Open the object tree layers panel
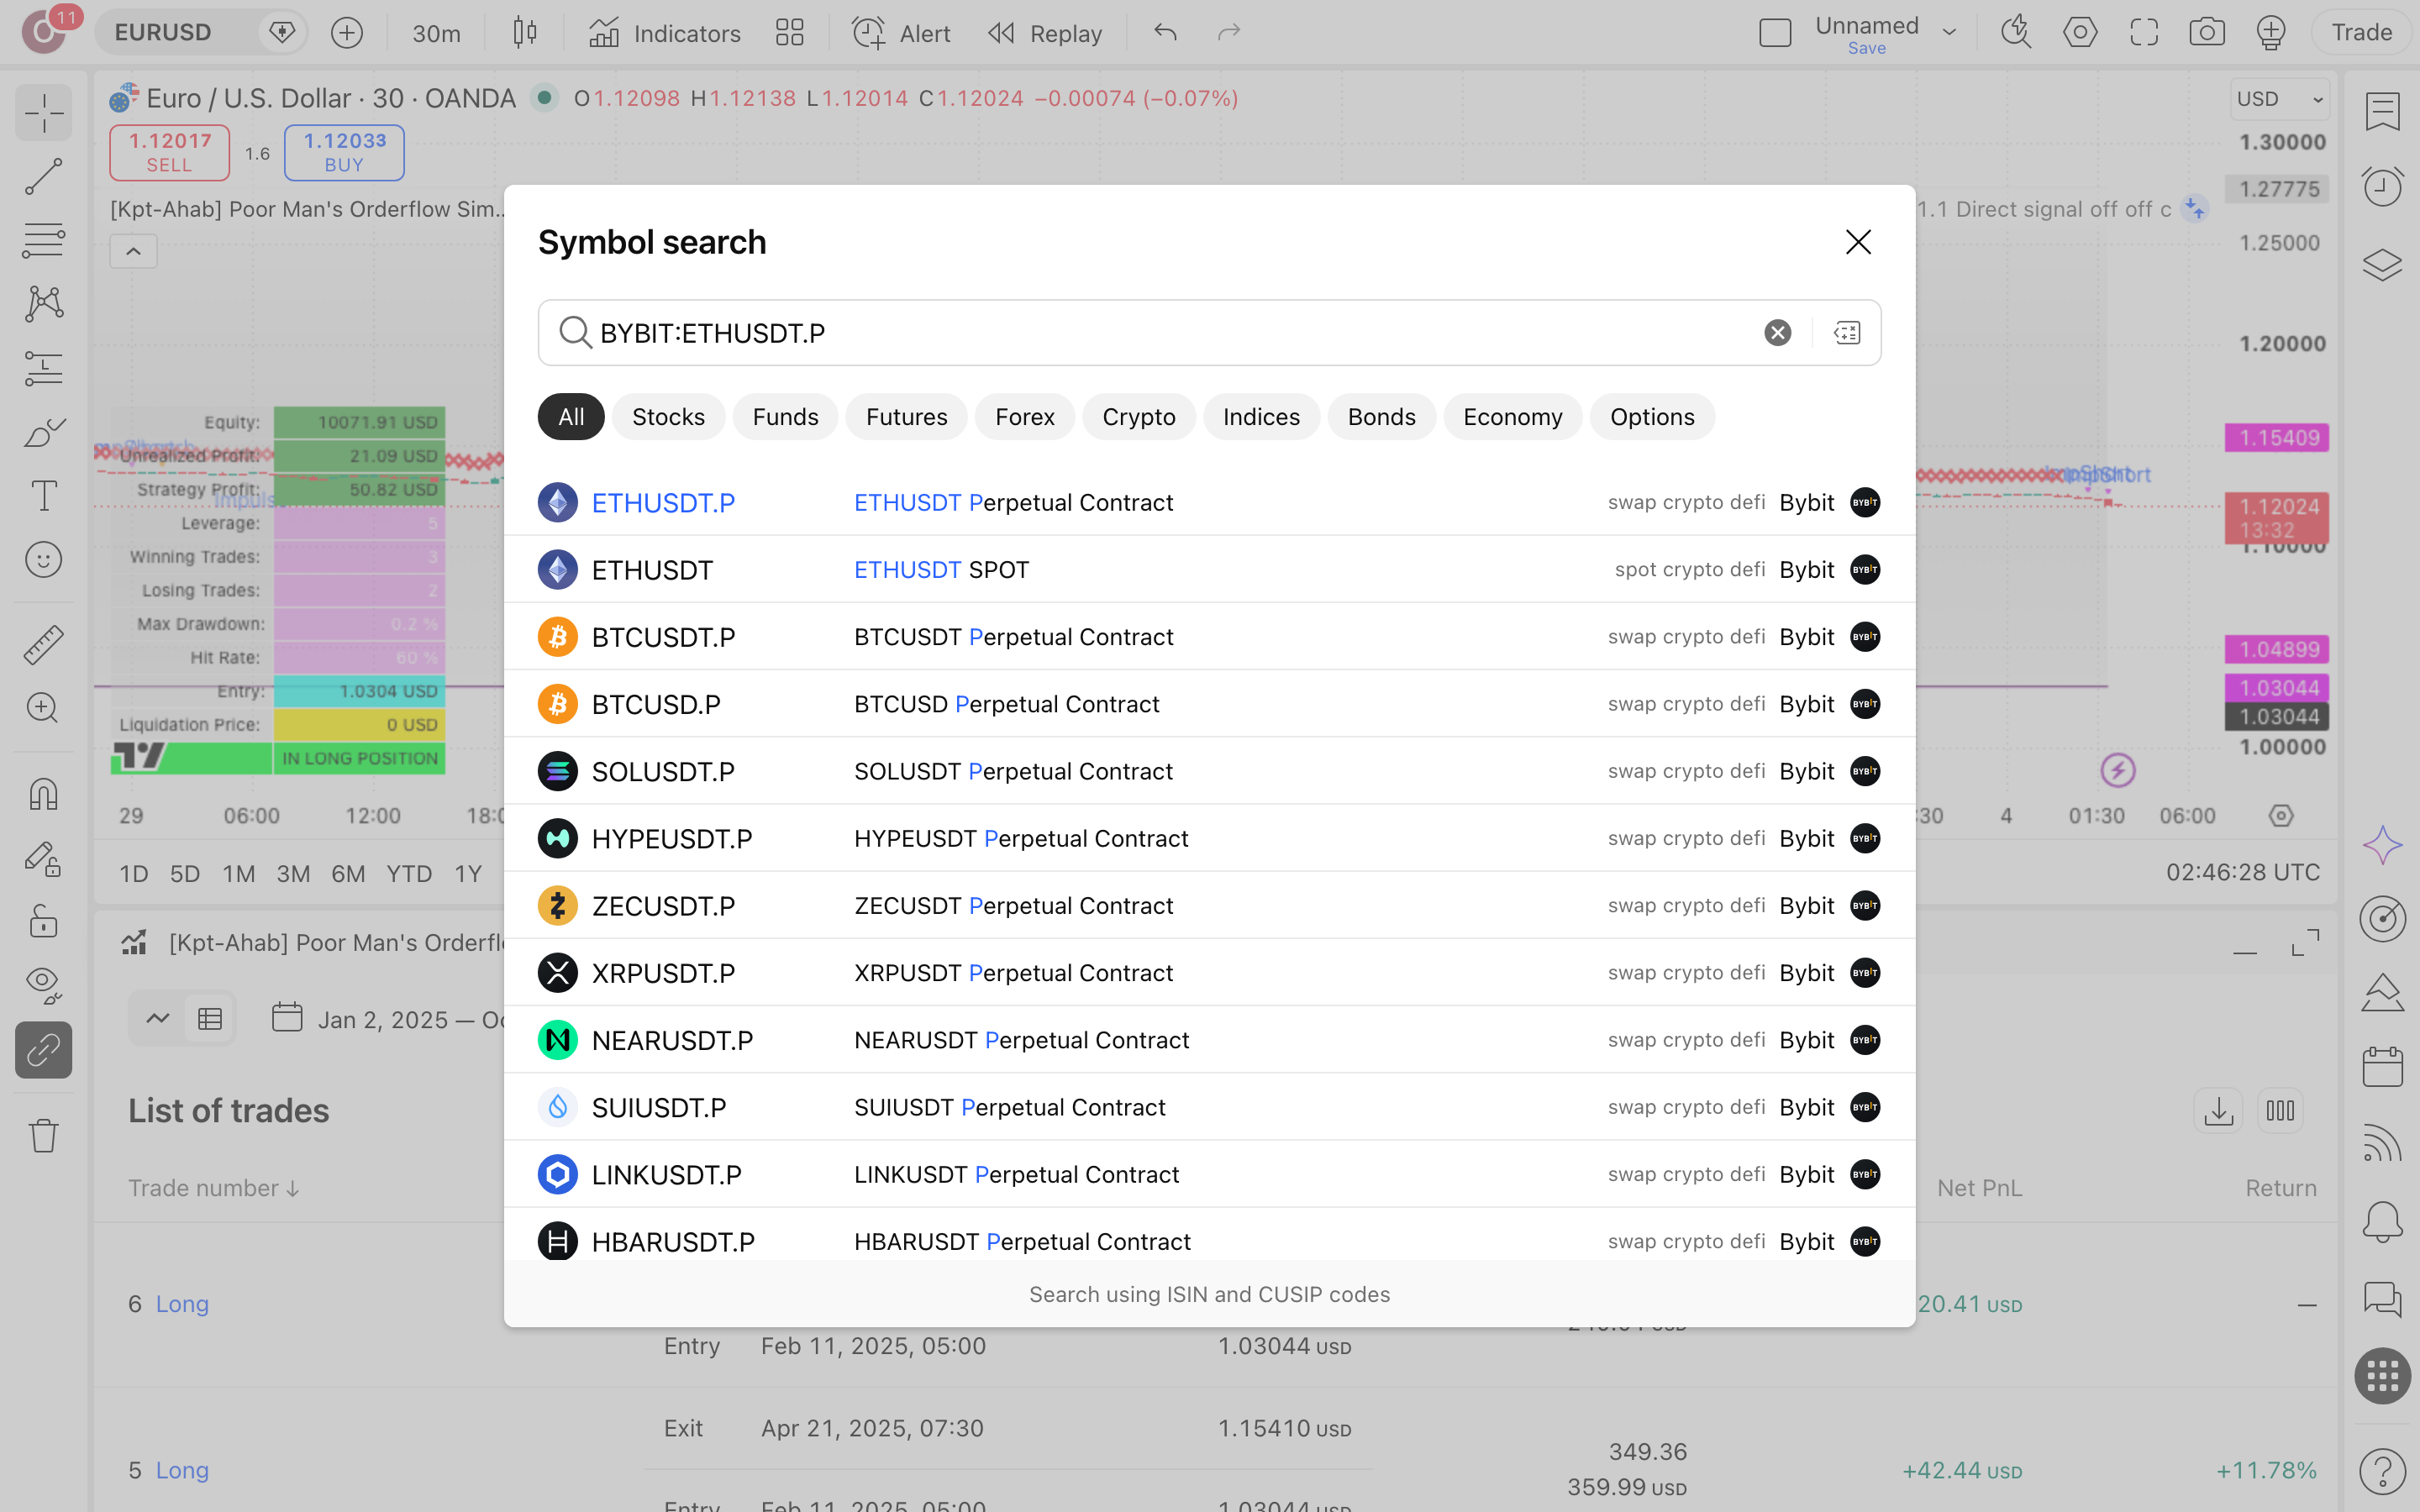The height and width of the screenshot is (1512, 2420). (2383, 264)
